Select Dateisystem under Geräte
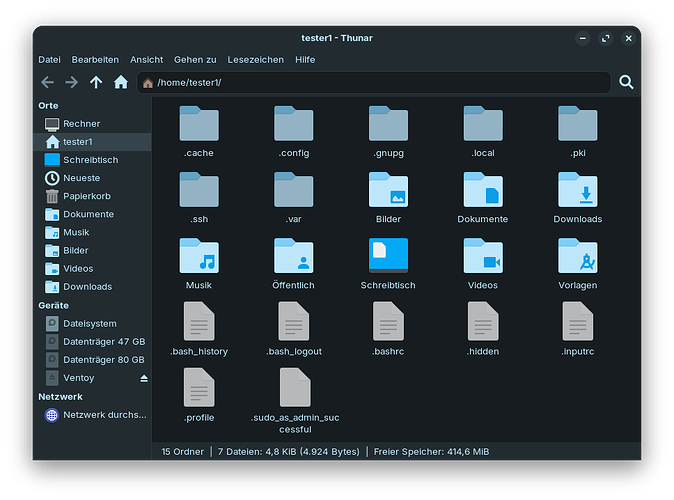This screenshot has height=500, width=674. pyautogui.click(x=89, y=323)
